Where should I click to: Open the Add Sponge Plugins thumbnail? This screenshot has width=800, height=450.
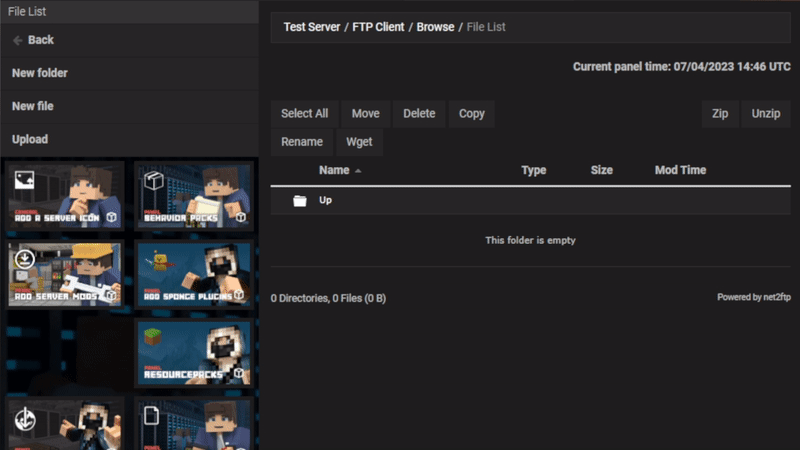coord(192,273)
